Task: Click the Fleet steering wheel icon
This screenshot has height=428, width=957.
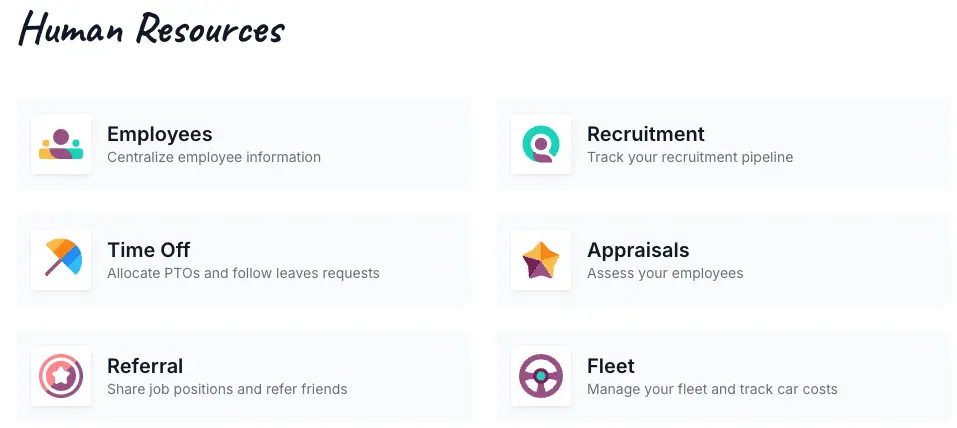Action: point(541,376)
